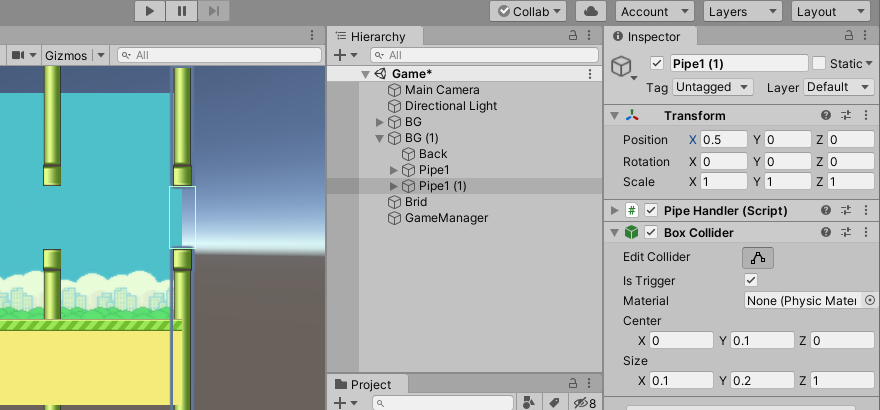Viewport: 880px width, 410px height.
Task: Click the Project search-by-label icon
Action: click(x=554, y=402)
